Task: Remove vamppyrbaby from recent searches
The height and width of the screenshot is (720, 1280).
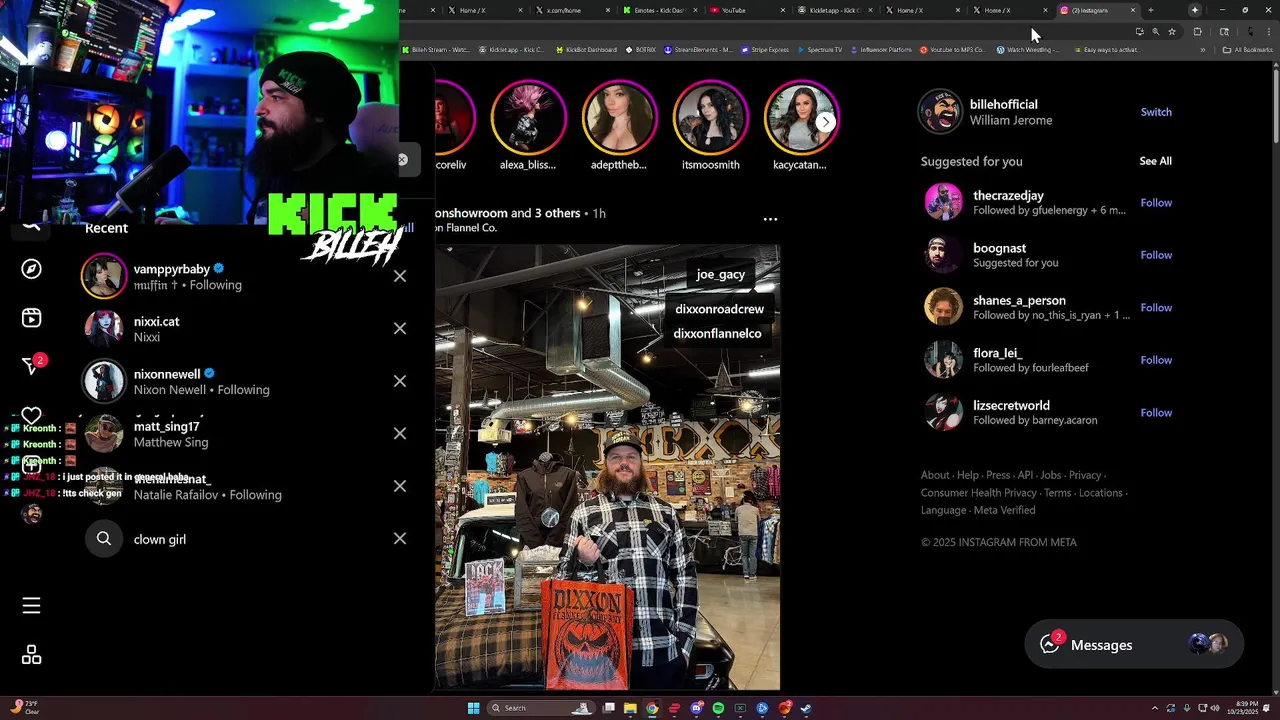Action: tap(400, 276)
